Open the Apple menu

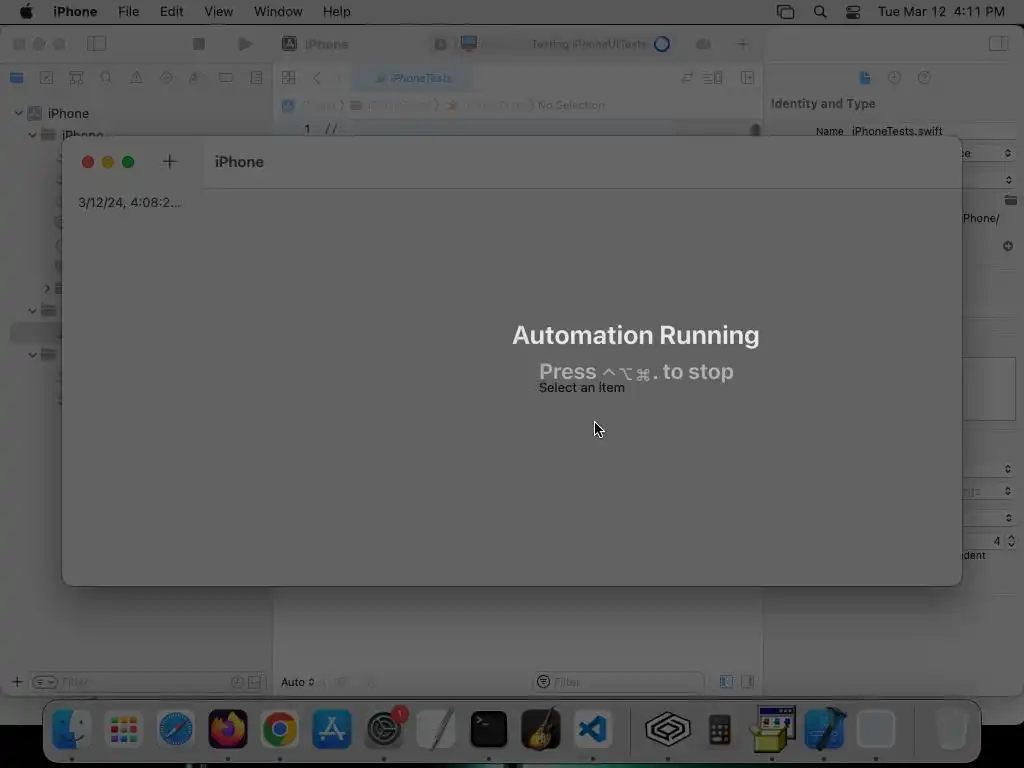pyautogui.click(x=25, y=11)
